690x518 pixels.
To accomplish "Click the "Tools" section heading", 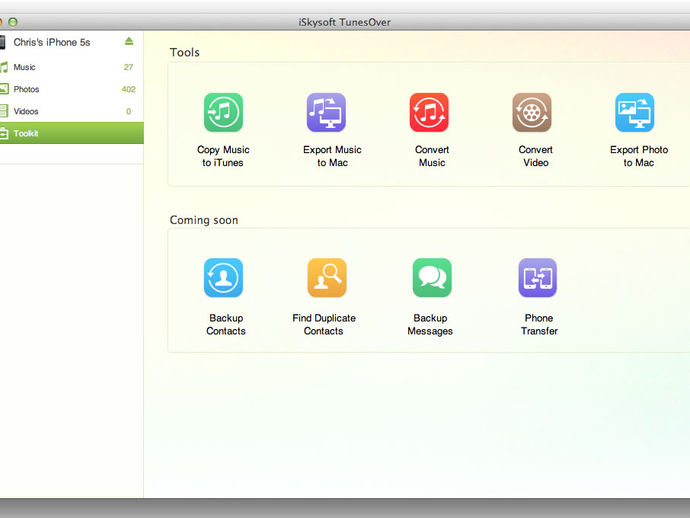I will coord(185,52).
